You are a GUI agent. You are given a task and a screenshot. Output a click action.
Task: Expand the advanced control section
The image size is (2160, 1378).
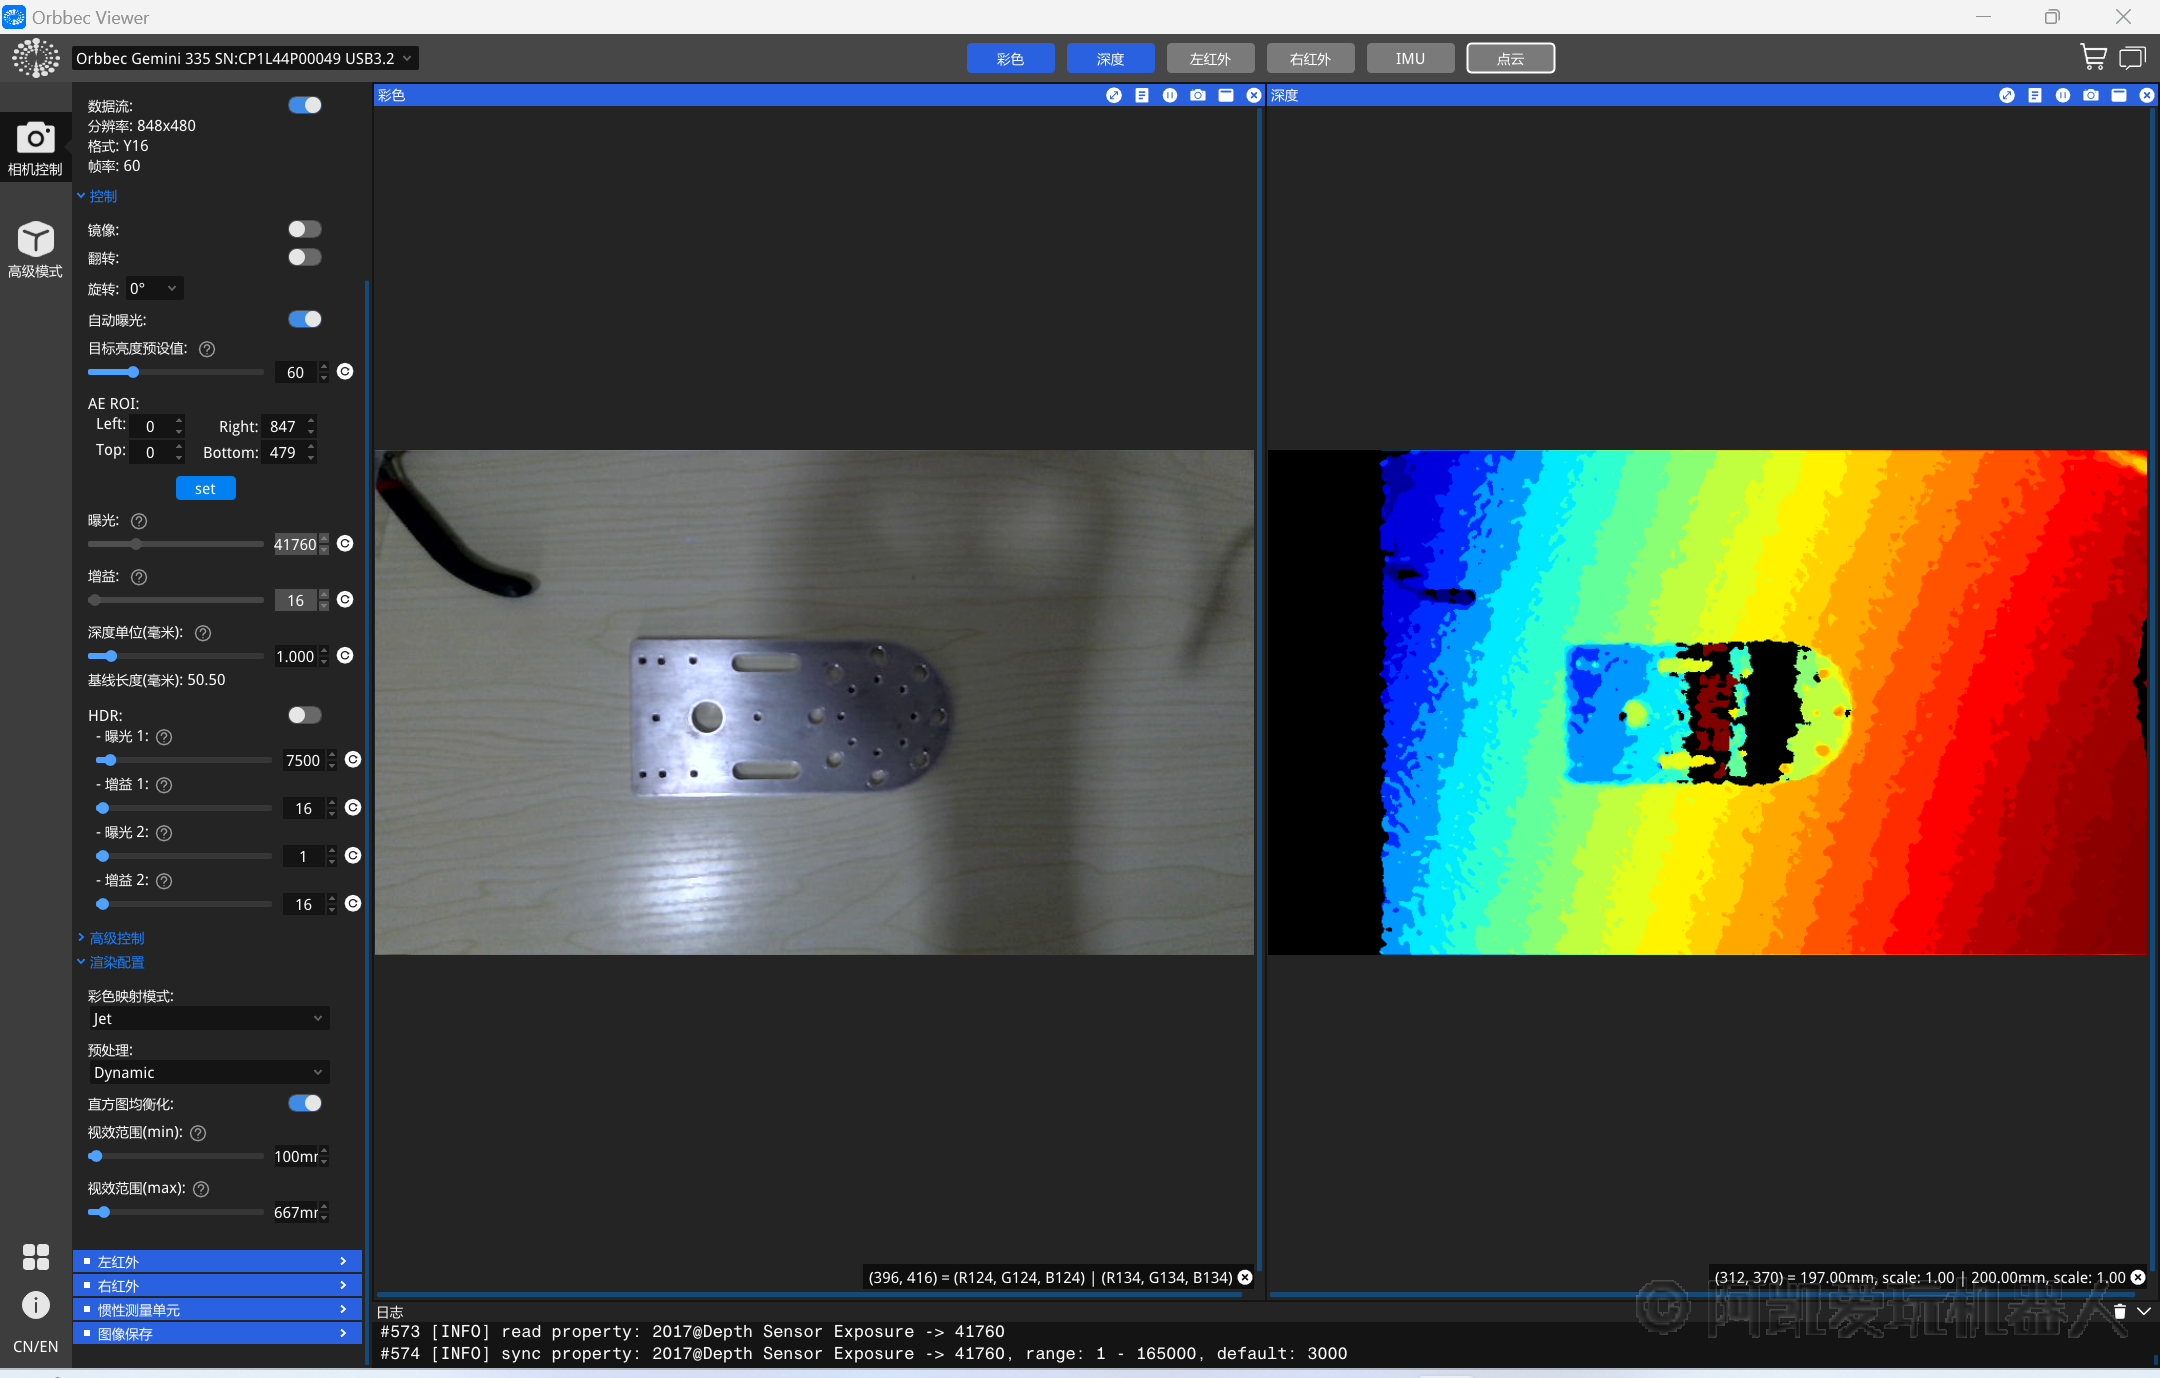(116, 938)
